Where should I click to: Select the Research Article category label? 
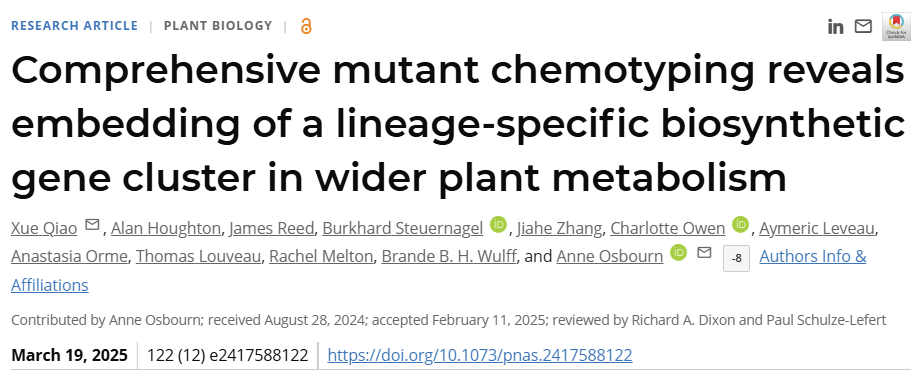75,26
